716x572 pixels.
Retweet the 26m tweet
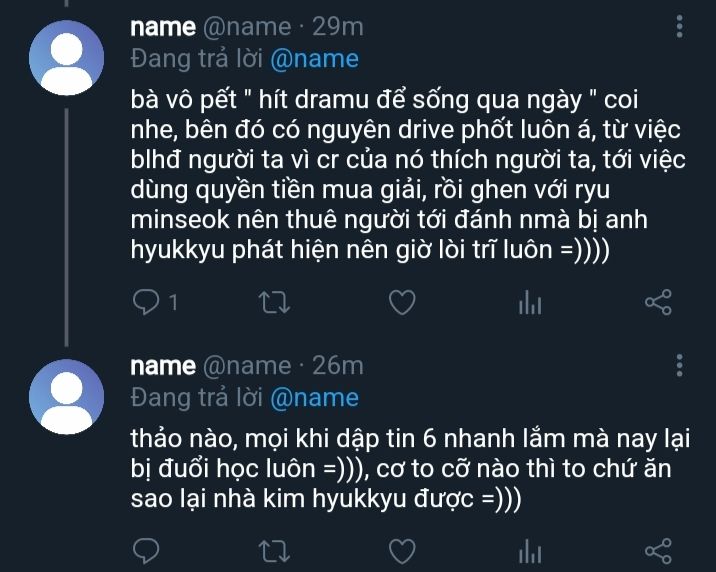272,550
